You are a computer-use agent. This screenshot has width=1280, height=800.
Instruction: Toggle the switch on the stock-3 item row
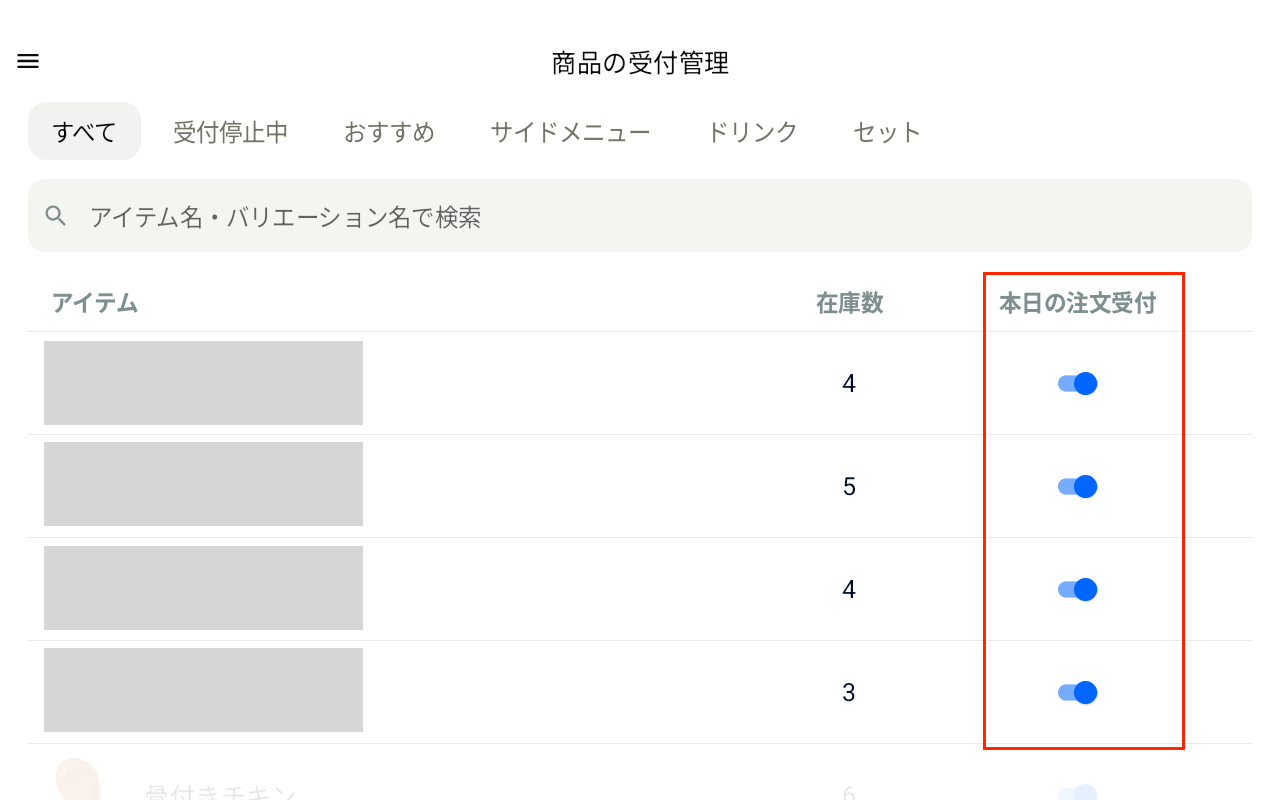1078,691
